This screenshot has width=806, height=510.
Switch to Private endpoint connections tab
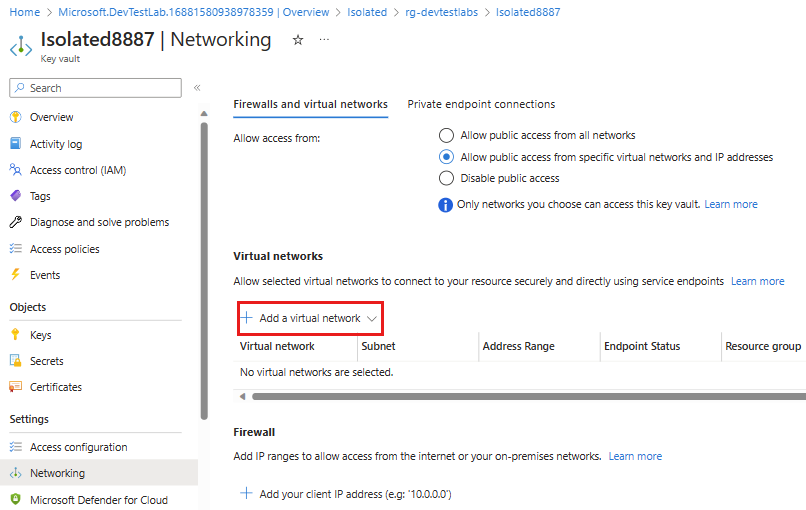[x=481, y=104]
